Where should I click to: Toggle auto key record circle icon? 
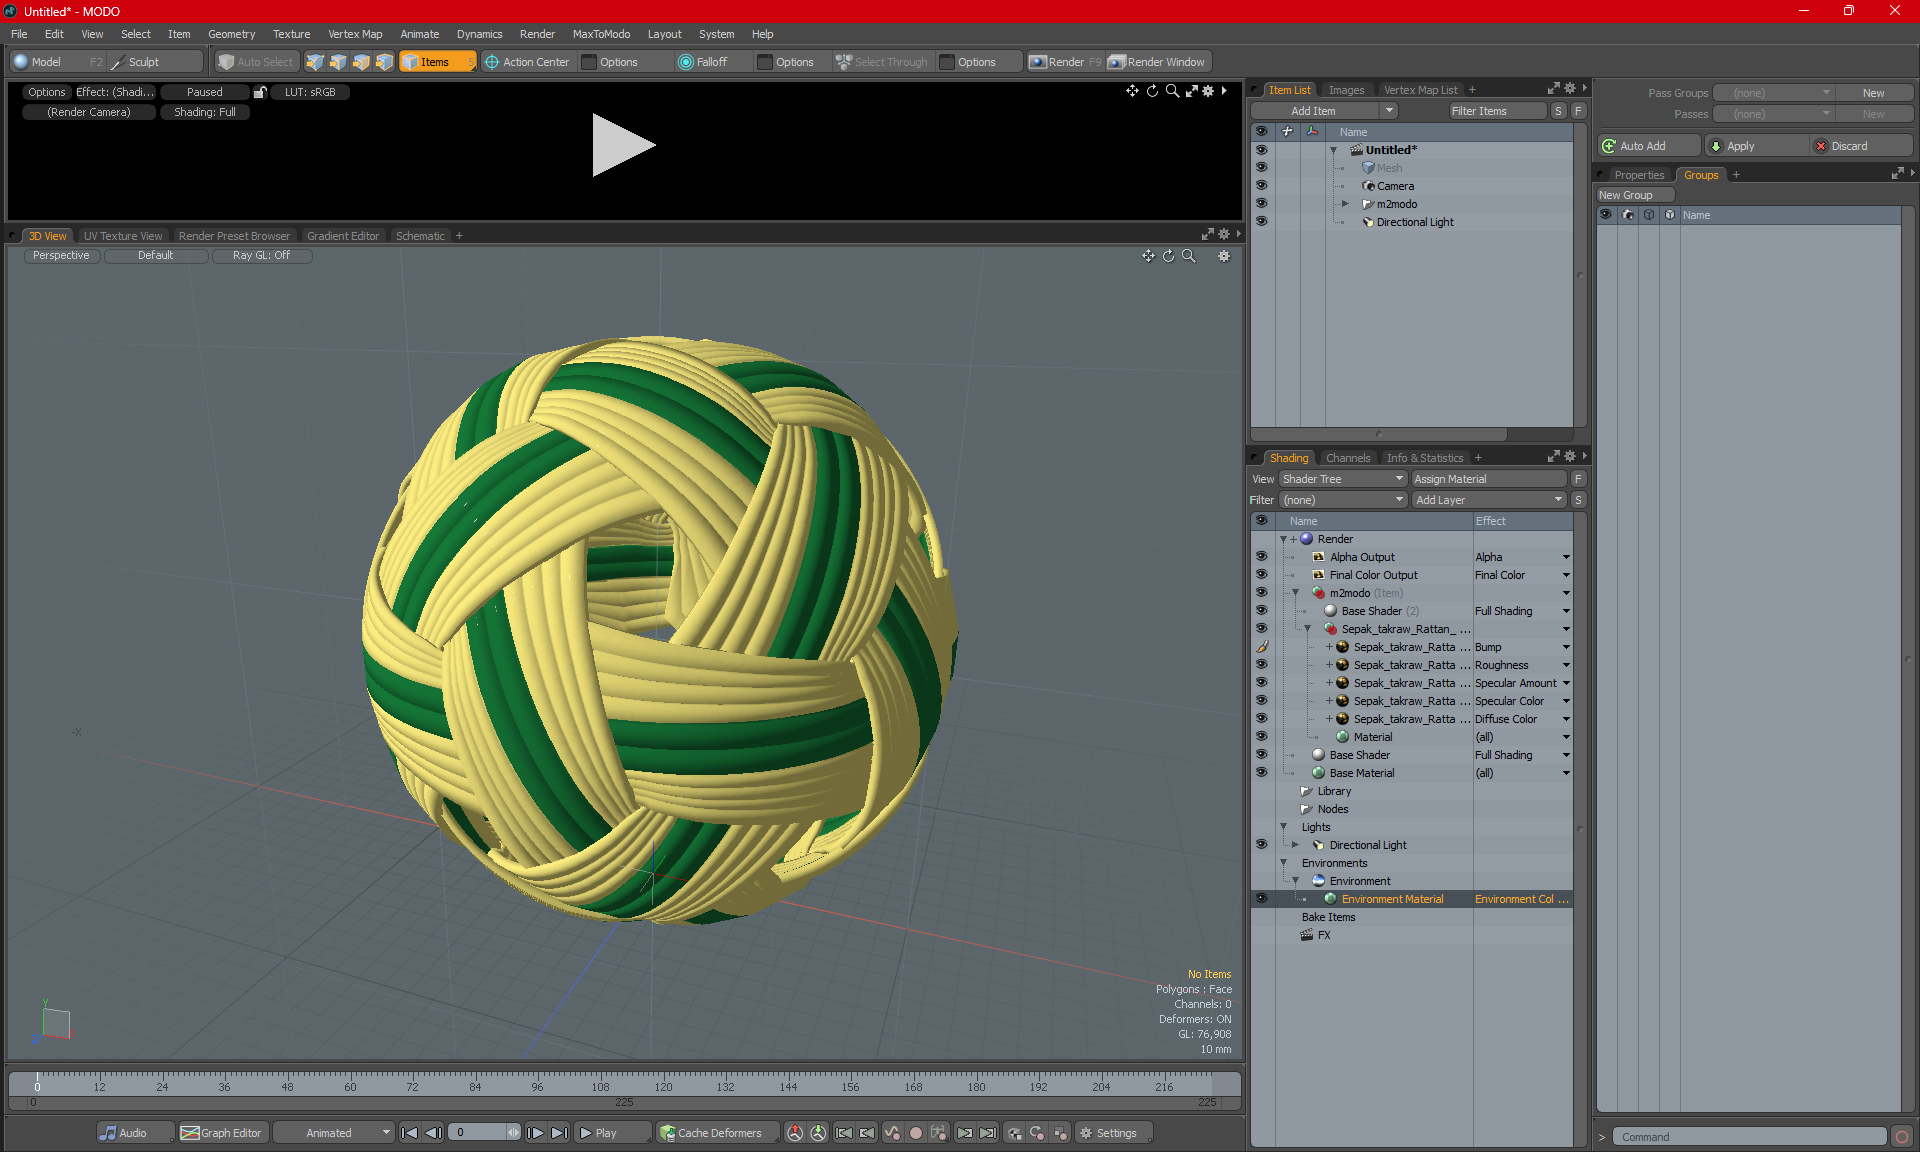pos(915,1133)
